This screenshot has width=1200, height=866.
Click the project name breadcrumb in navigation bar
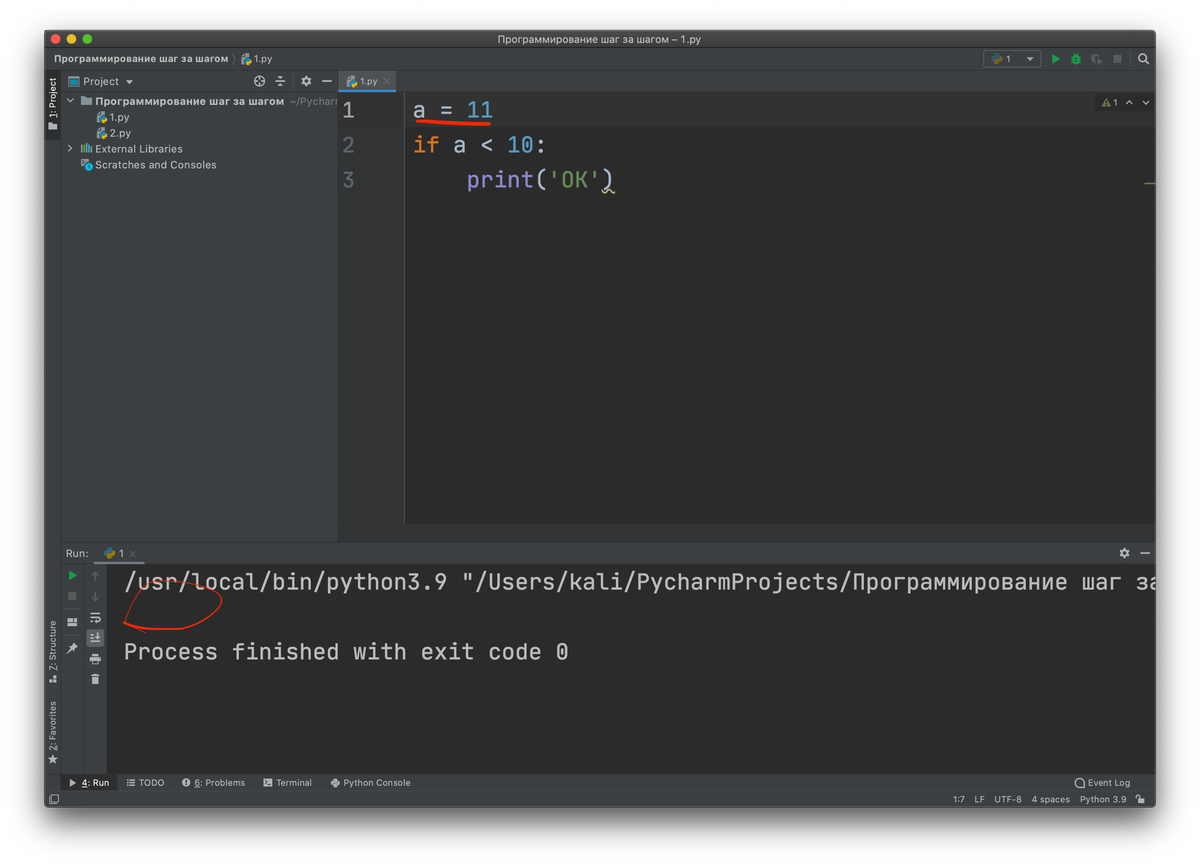(141, 59)
